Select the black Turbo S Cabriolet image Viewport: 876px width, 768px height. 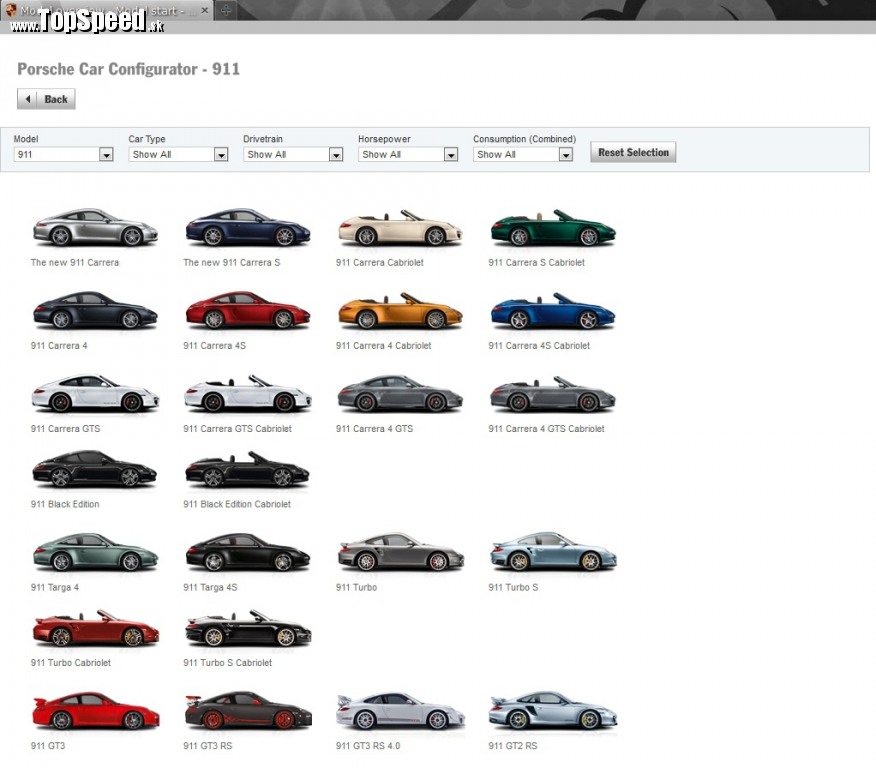point(248,628)
